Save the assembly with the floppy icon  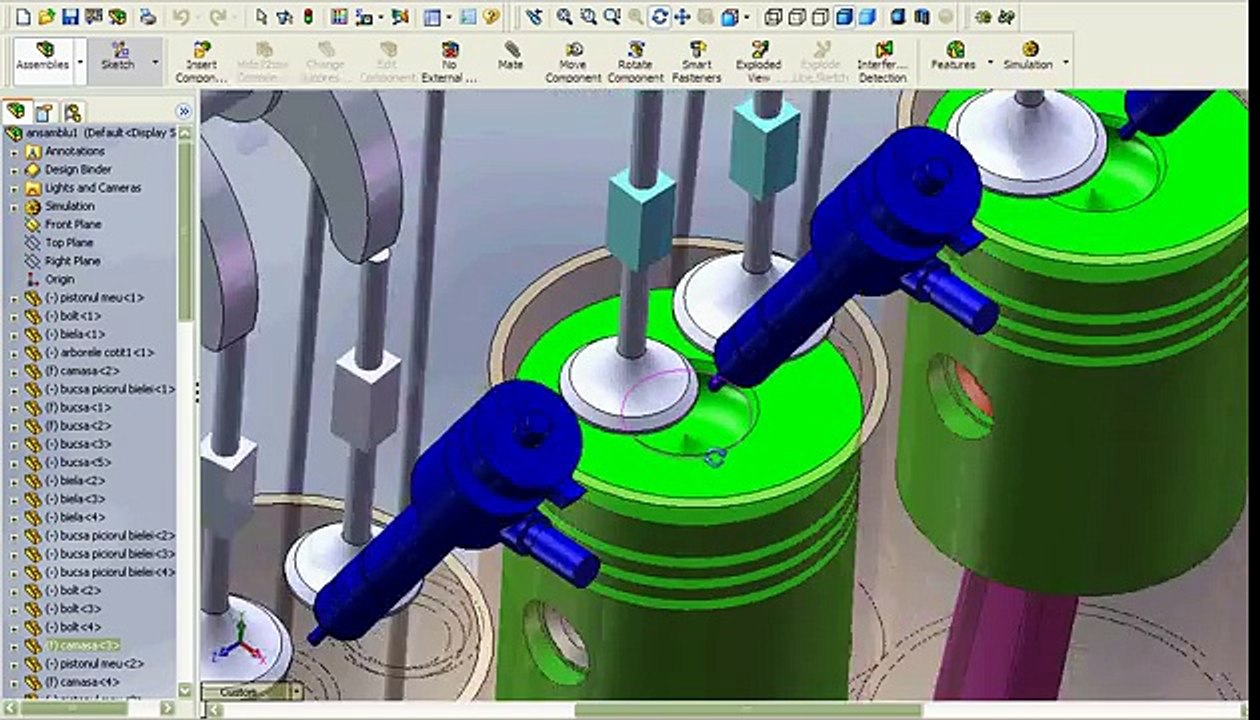(x=69, y=17)
